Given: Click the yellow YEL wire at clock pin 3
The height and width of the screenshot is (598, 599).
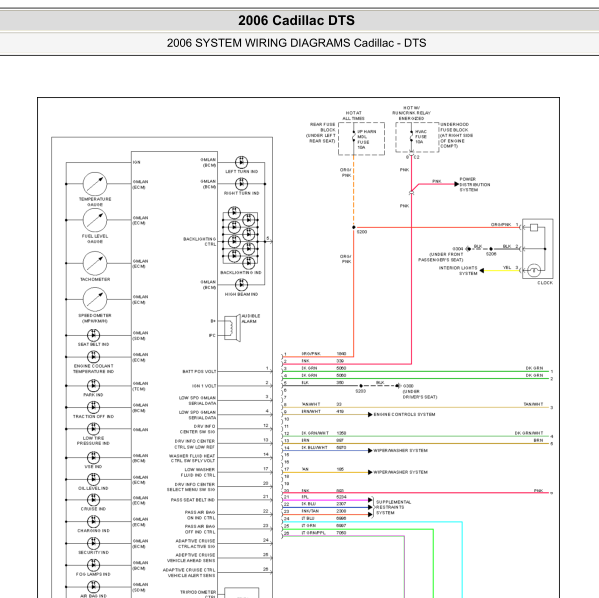Looking at the screenshot, I should (502, 271).
